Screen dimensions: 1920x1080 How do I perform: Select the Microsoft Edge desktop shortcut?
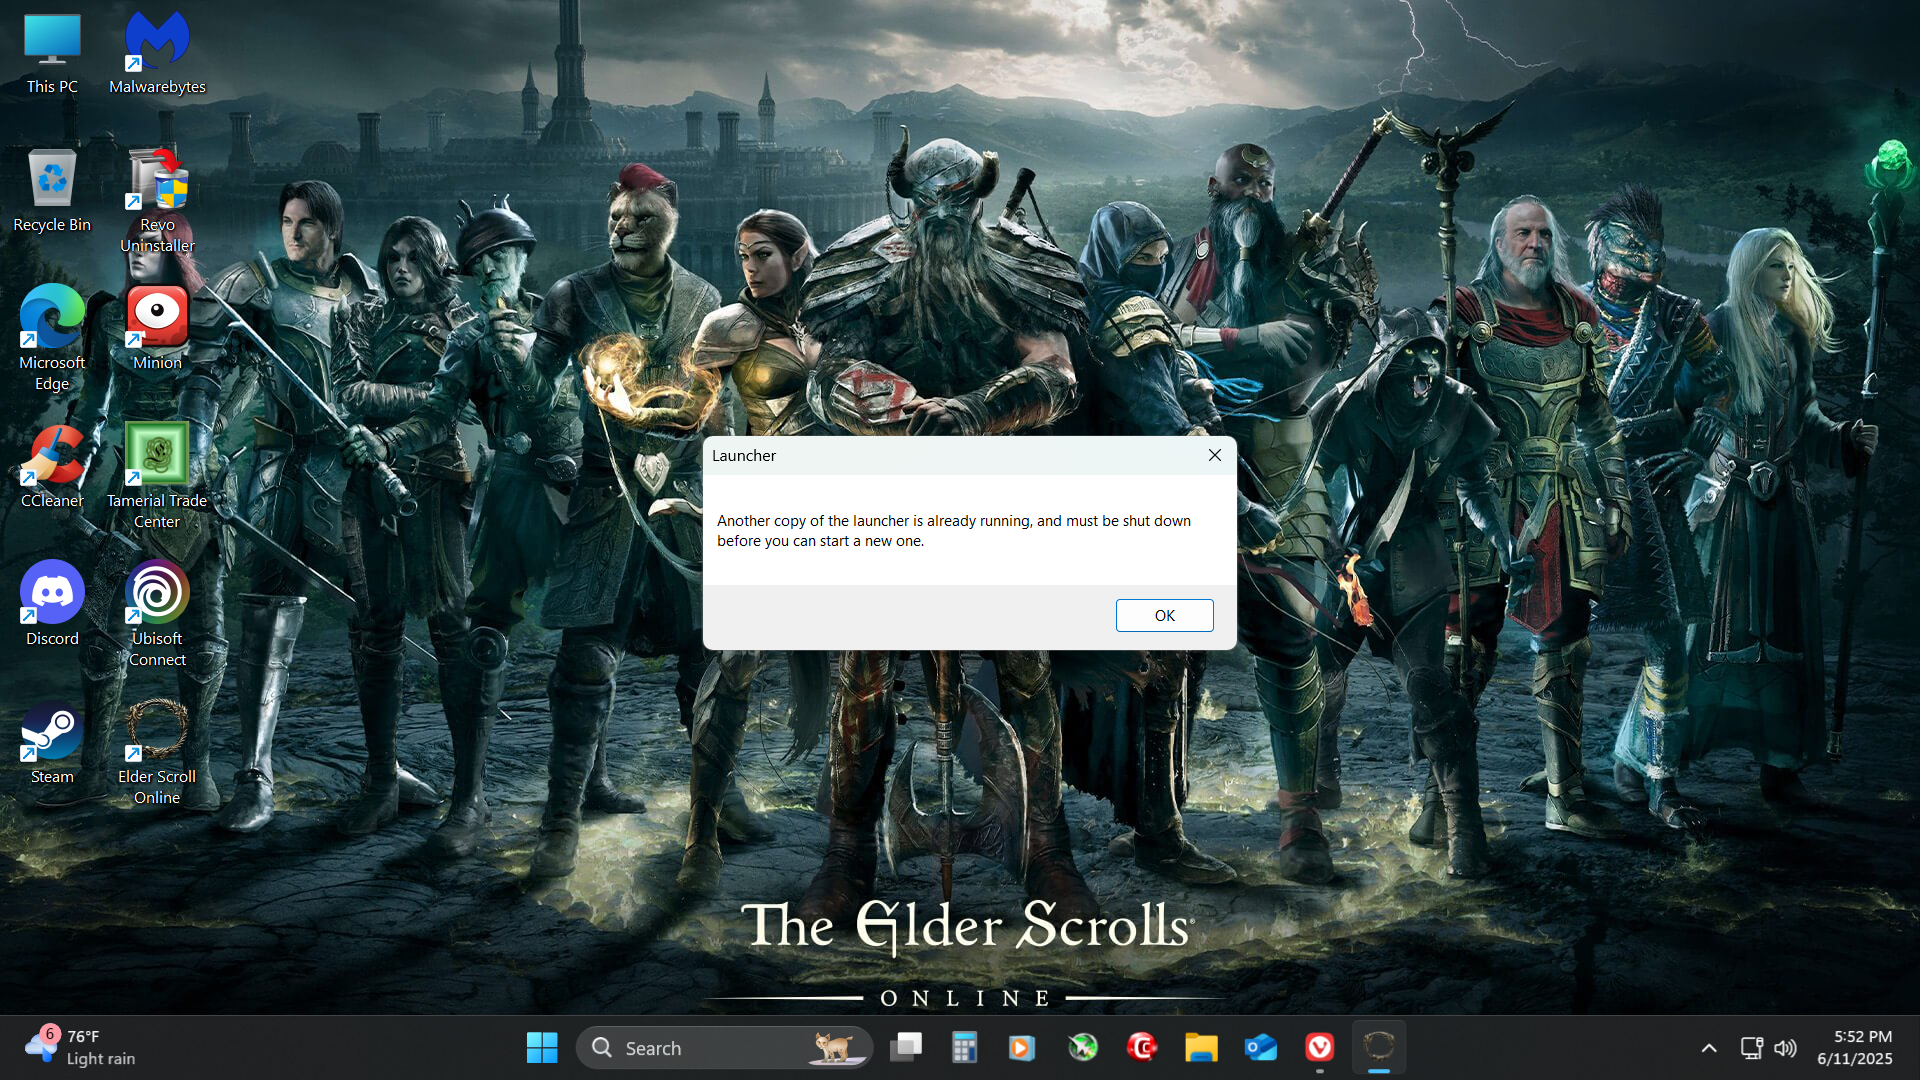coord(52,338)
